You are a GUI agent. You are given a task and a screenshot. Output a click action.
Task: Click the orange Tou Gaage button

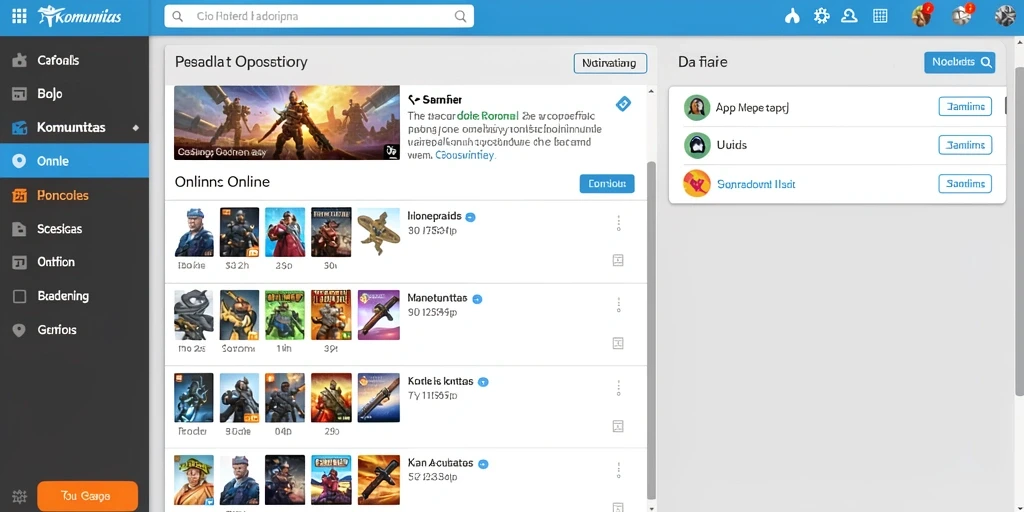point(88,496)
